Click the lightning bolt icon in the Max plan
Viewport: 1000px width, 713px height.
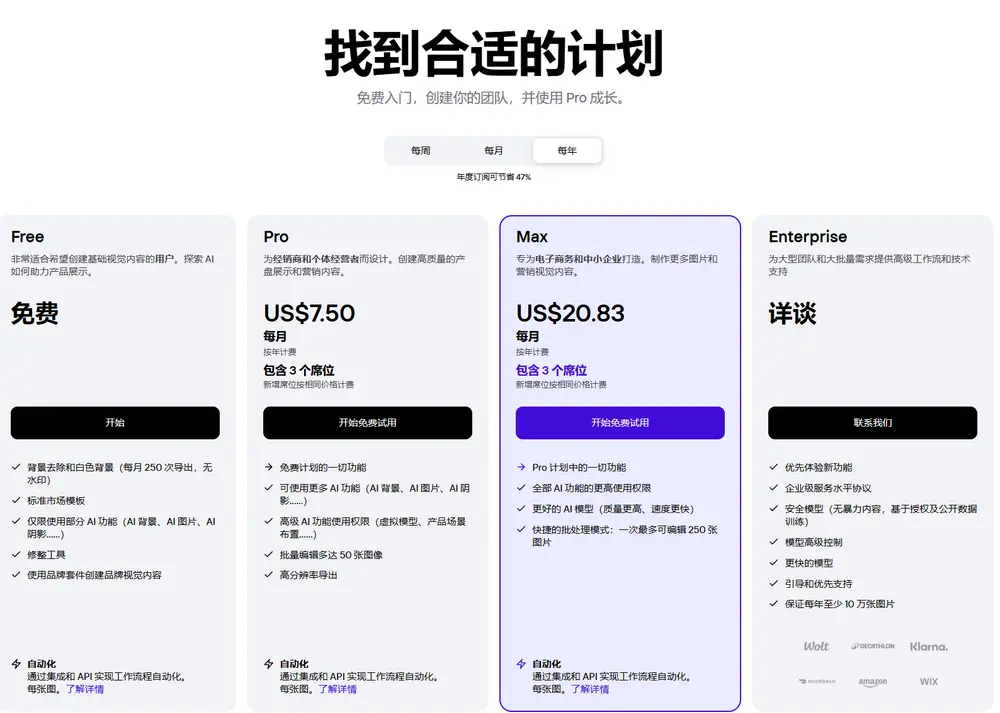[x=521, y=664]
